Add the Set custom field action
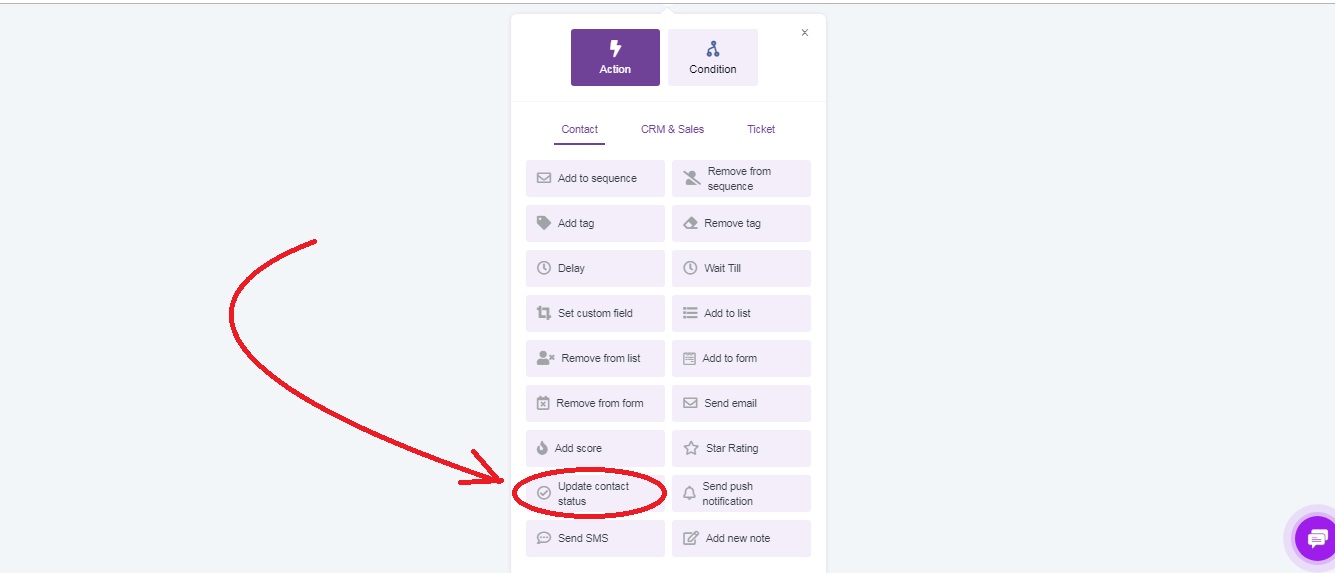 (x=595, y=313)
